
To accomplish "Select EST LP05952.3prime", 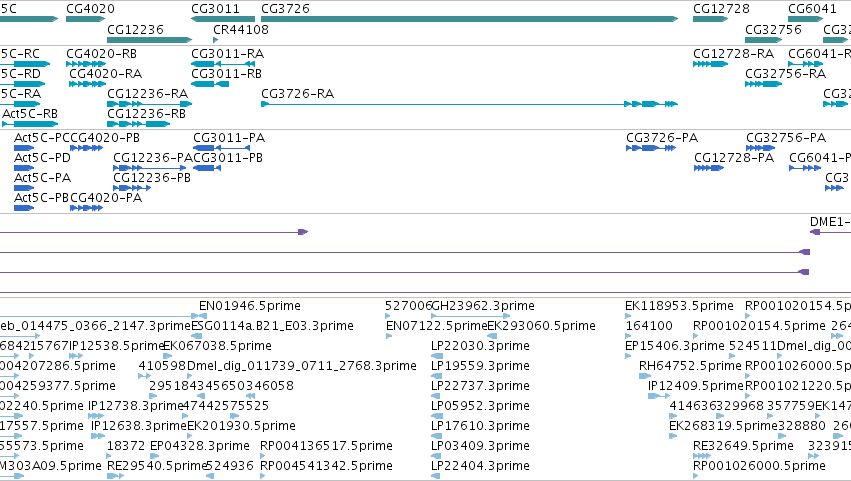I will (480, 406).
